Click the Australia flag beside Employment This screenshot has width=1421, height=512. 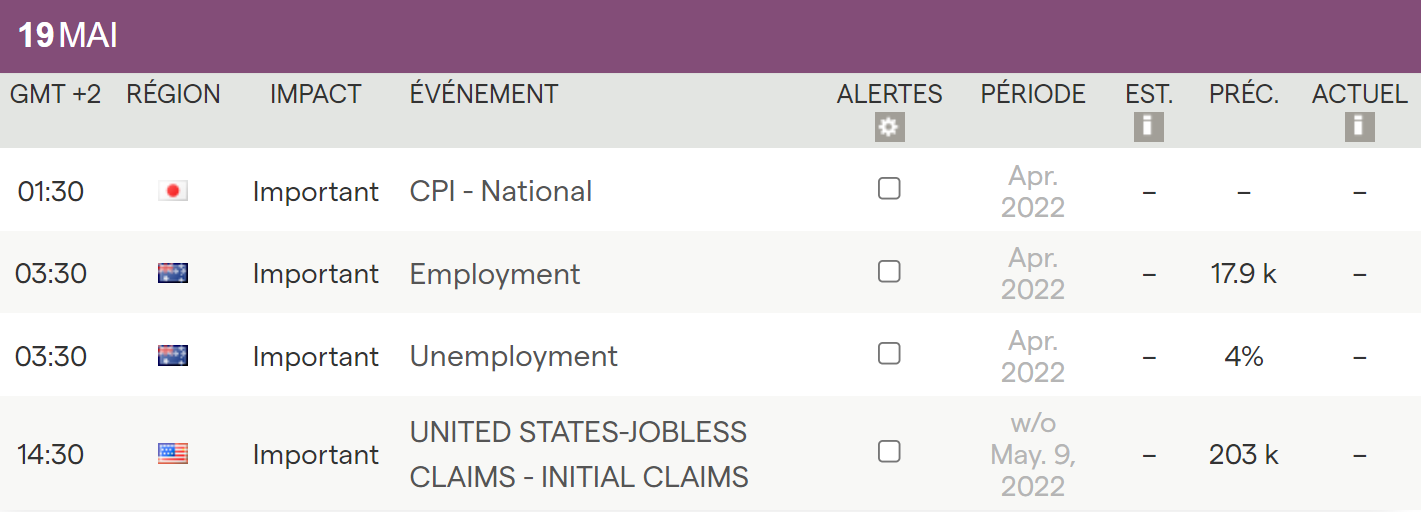click(x=173, y=273)
